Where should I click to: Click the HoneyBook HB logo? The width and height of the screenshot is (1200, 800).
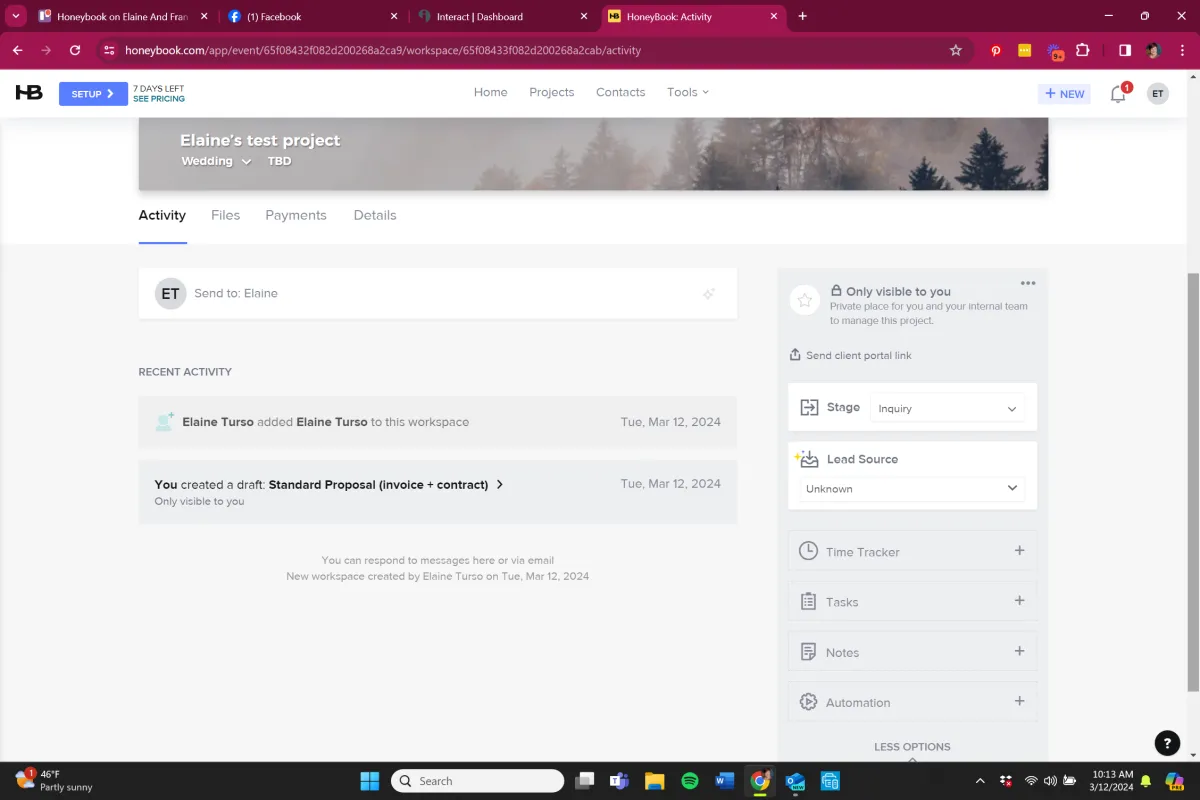pos(29,92)
